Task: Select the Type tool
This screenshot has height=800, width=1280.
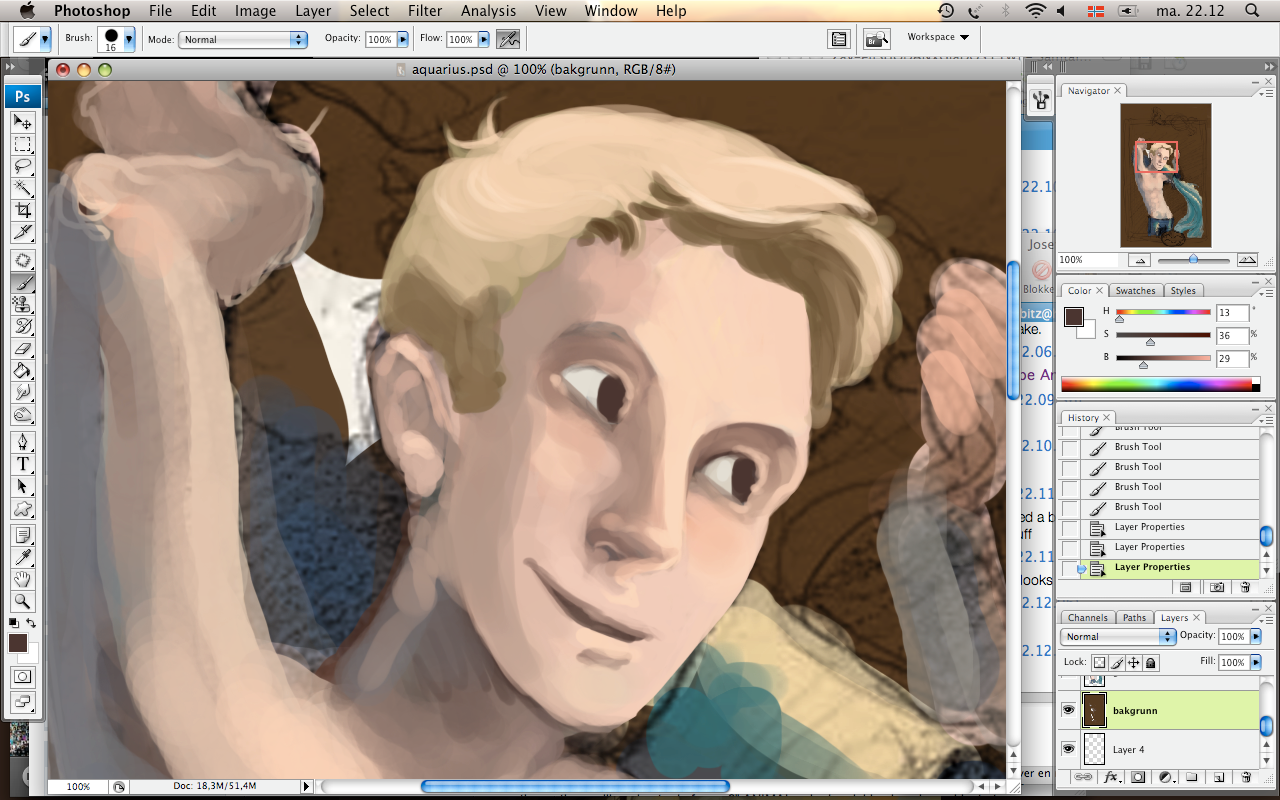Action: pos(23,464)
